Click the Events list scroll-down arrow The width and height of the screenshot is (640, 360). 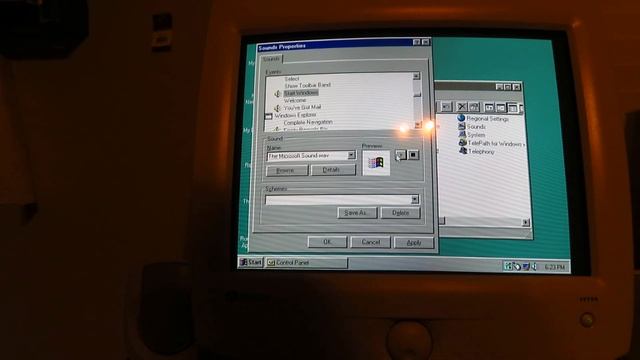tap(417, 125)
